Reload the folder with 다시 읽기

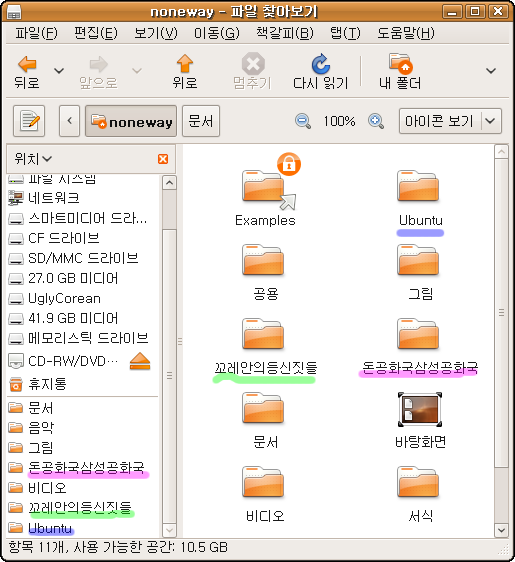(320, 72)
